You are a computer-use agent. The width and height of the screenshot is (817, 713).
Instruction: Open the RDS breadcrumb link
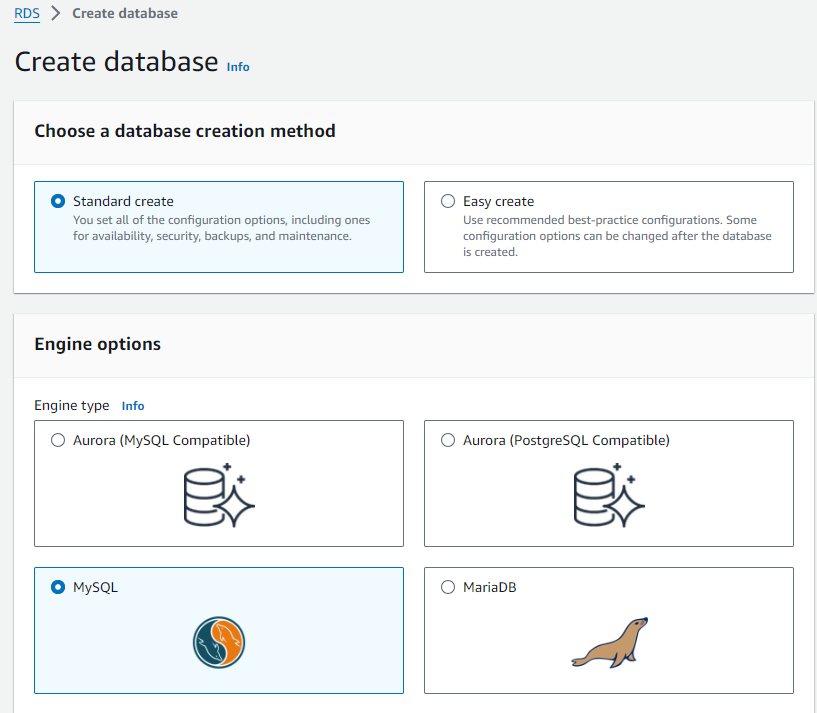tap(27, 14)
